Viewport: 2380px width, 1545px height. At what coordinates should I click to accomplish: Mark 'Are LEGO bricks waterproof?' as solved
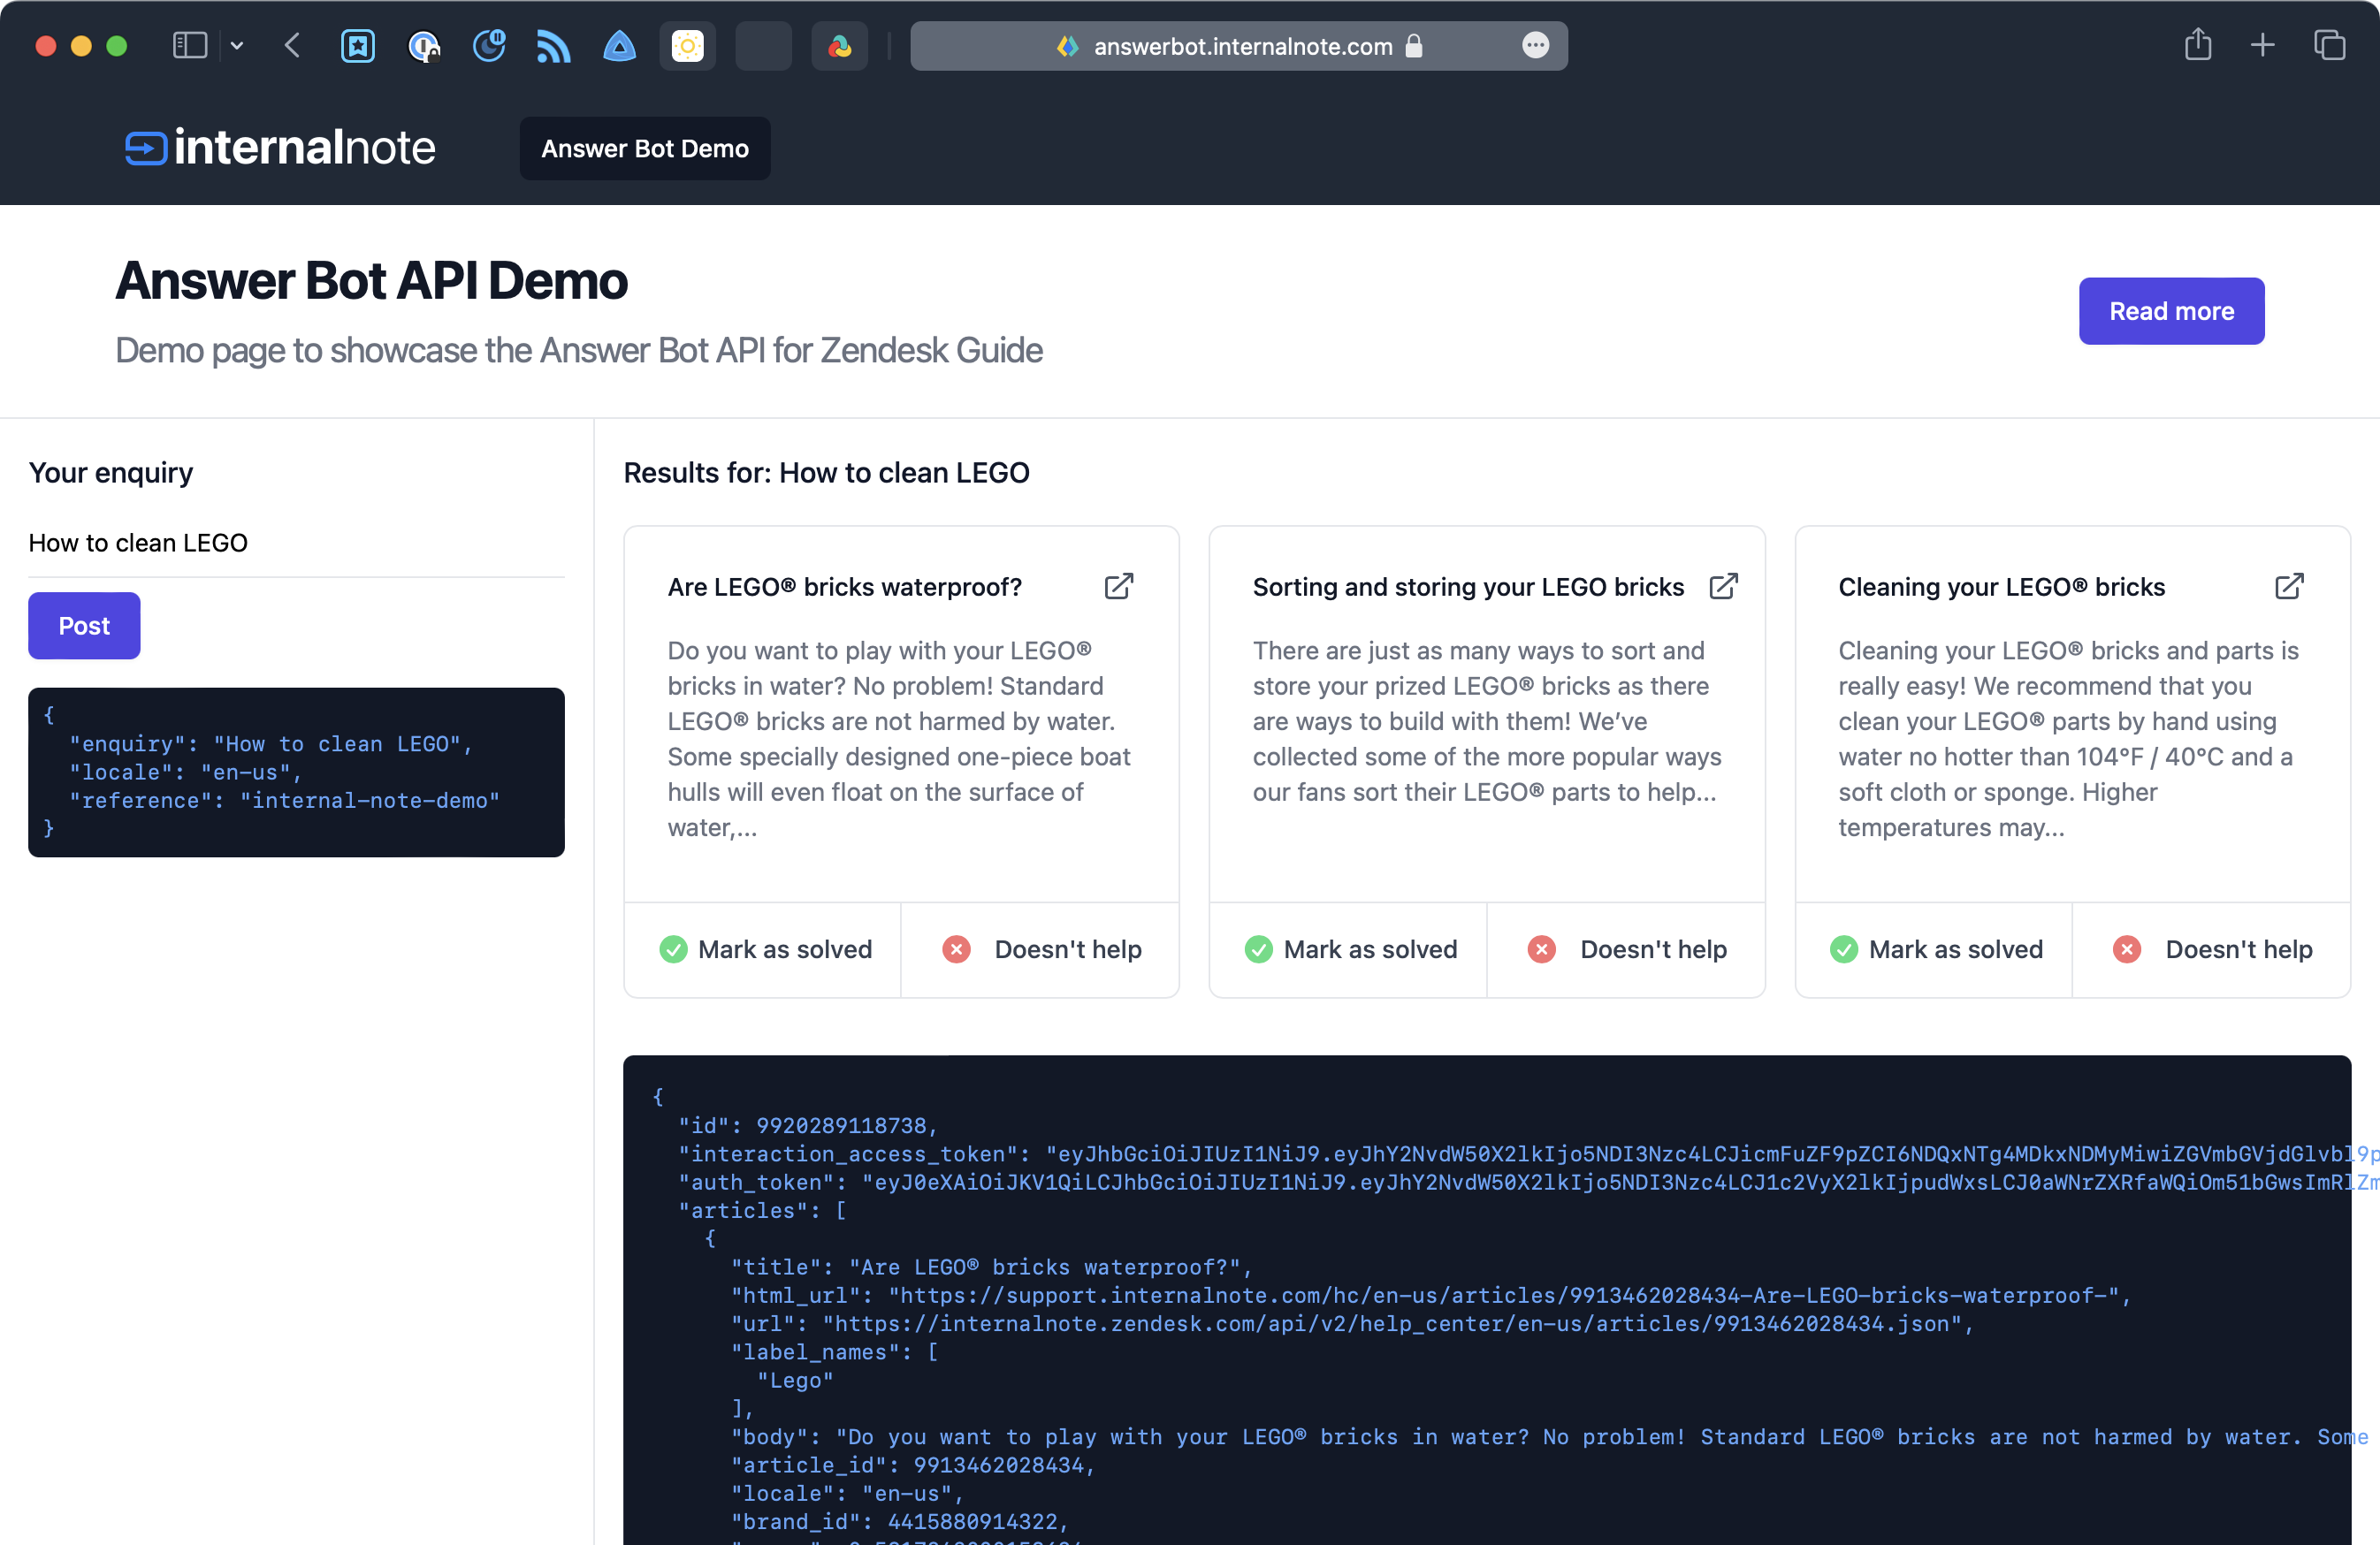click(x=764, y=949)
